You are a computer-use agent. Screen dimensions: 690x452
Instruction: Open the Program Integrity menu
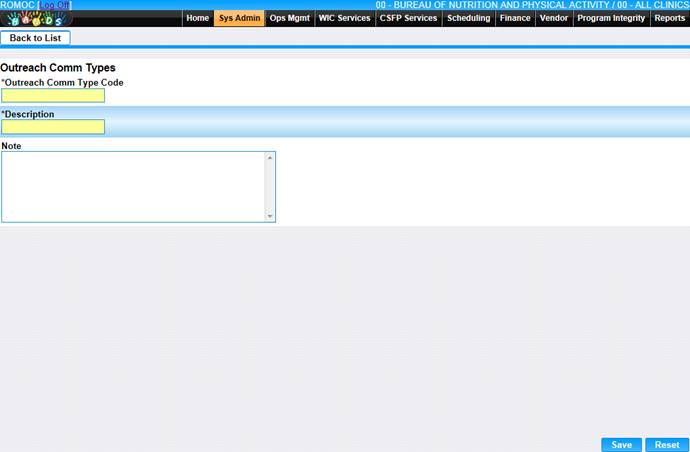[x=611, y=18]
